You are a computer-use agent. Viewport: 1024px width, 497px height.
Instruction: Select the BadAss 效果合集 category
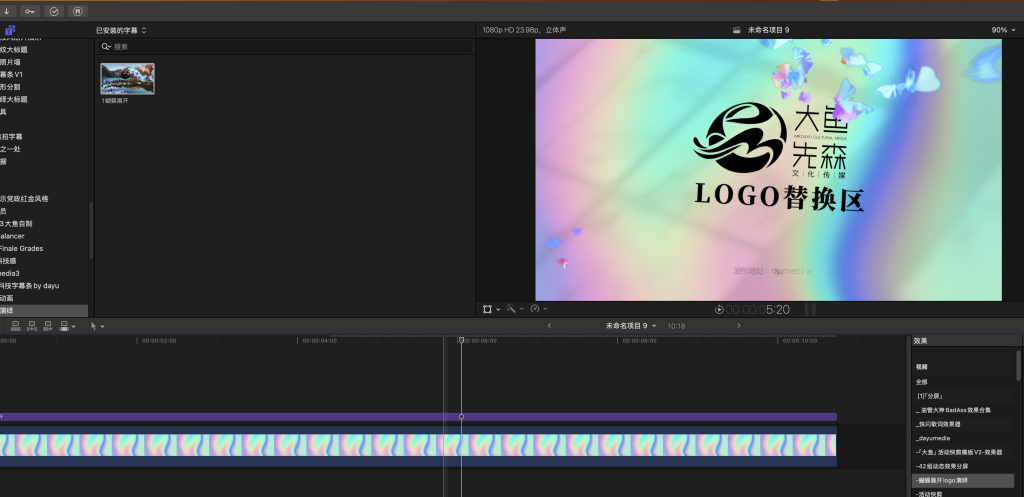953,410
